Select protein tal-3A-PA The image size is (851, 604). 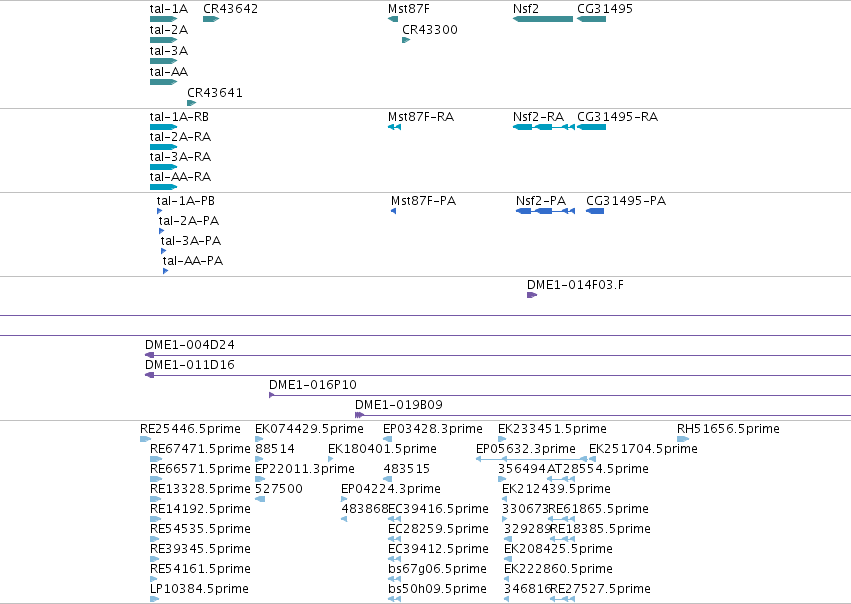(163, 251)
